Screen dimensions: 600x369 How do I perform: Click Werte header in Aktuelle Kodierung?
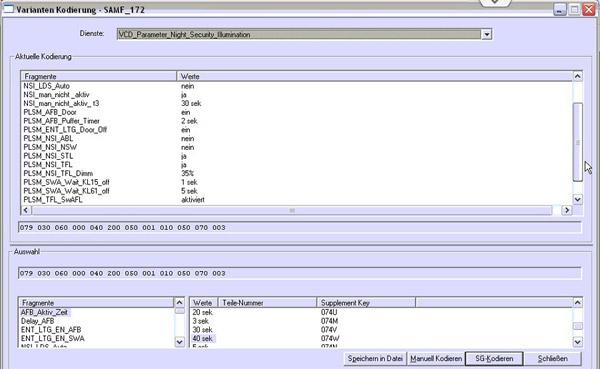click(x=374, y=76)
